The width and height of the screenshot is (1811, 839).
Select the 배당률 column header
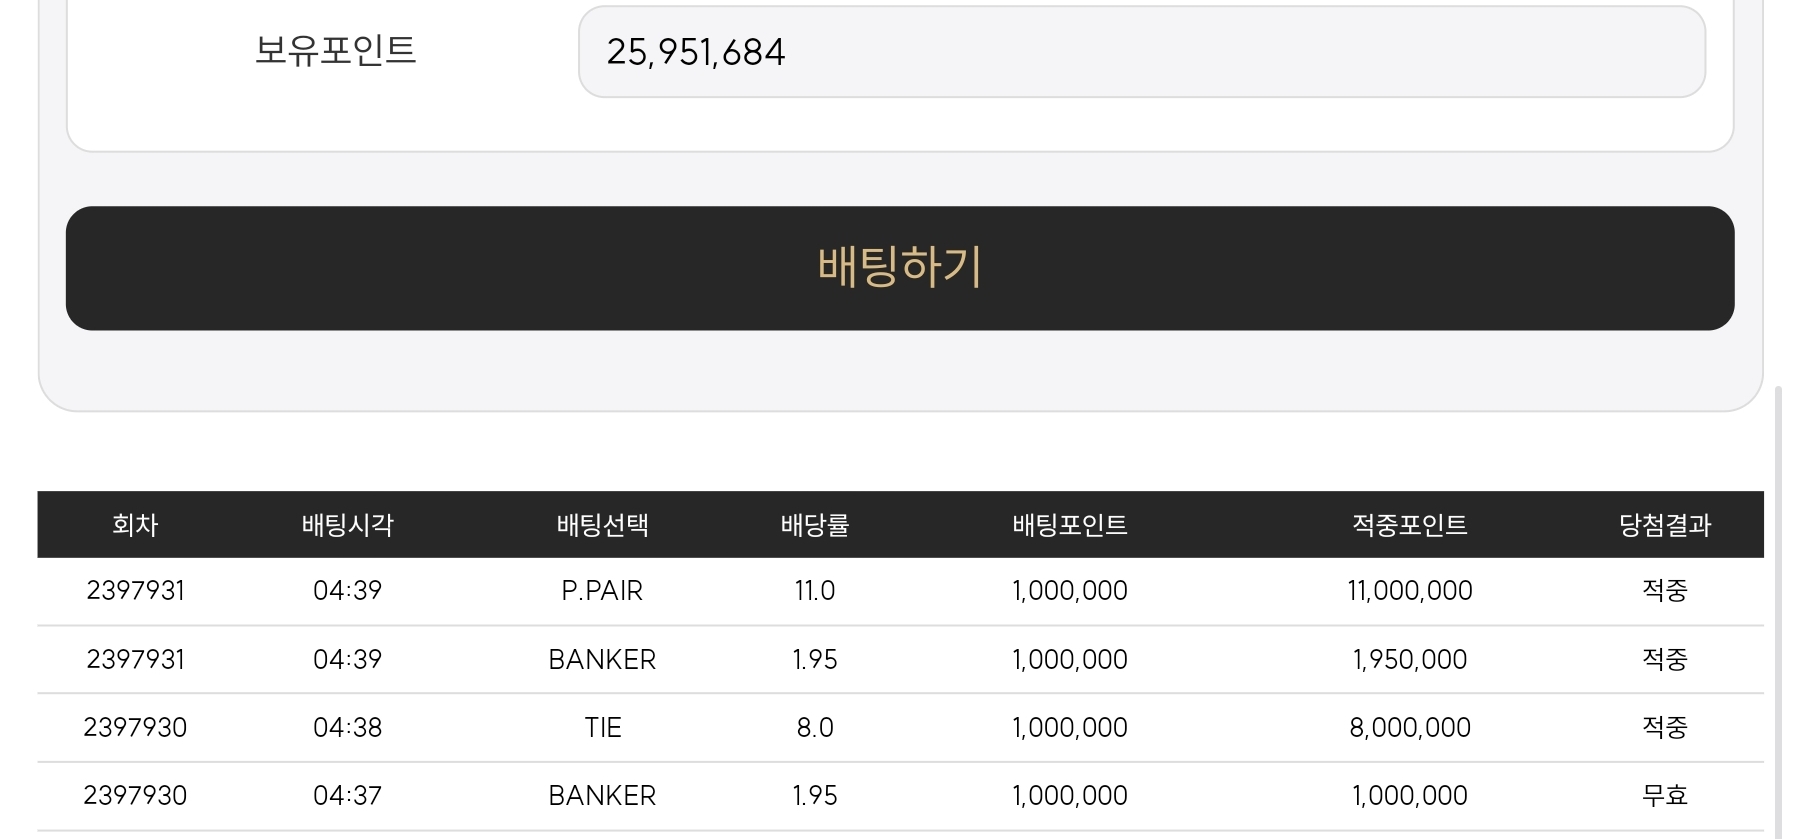pos(815,525)
